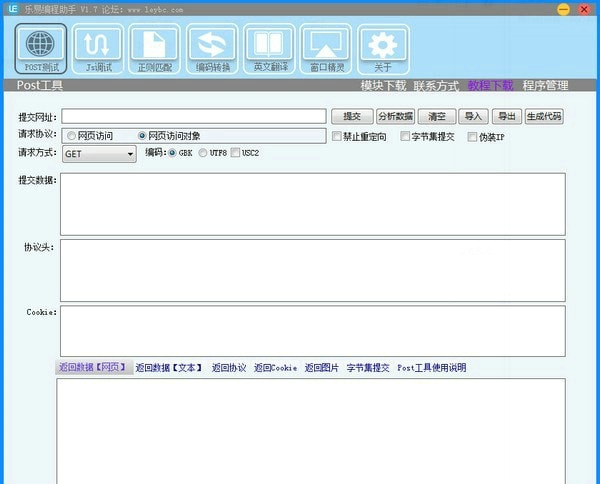
Task: Click into the 提交网址 URL field
Action: (193, 117)
